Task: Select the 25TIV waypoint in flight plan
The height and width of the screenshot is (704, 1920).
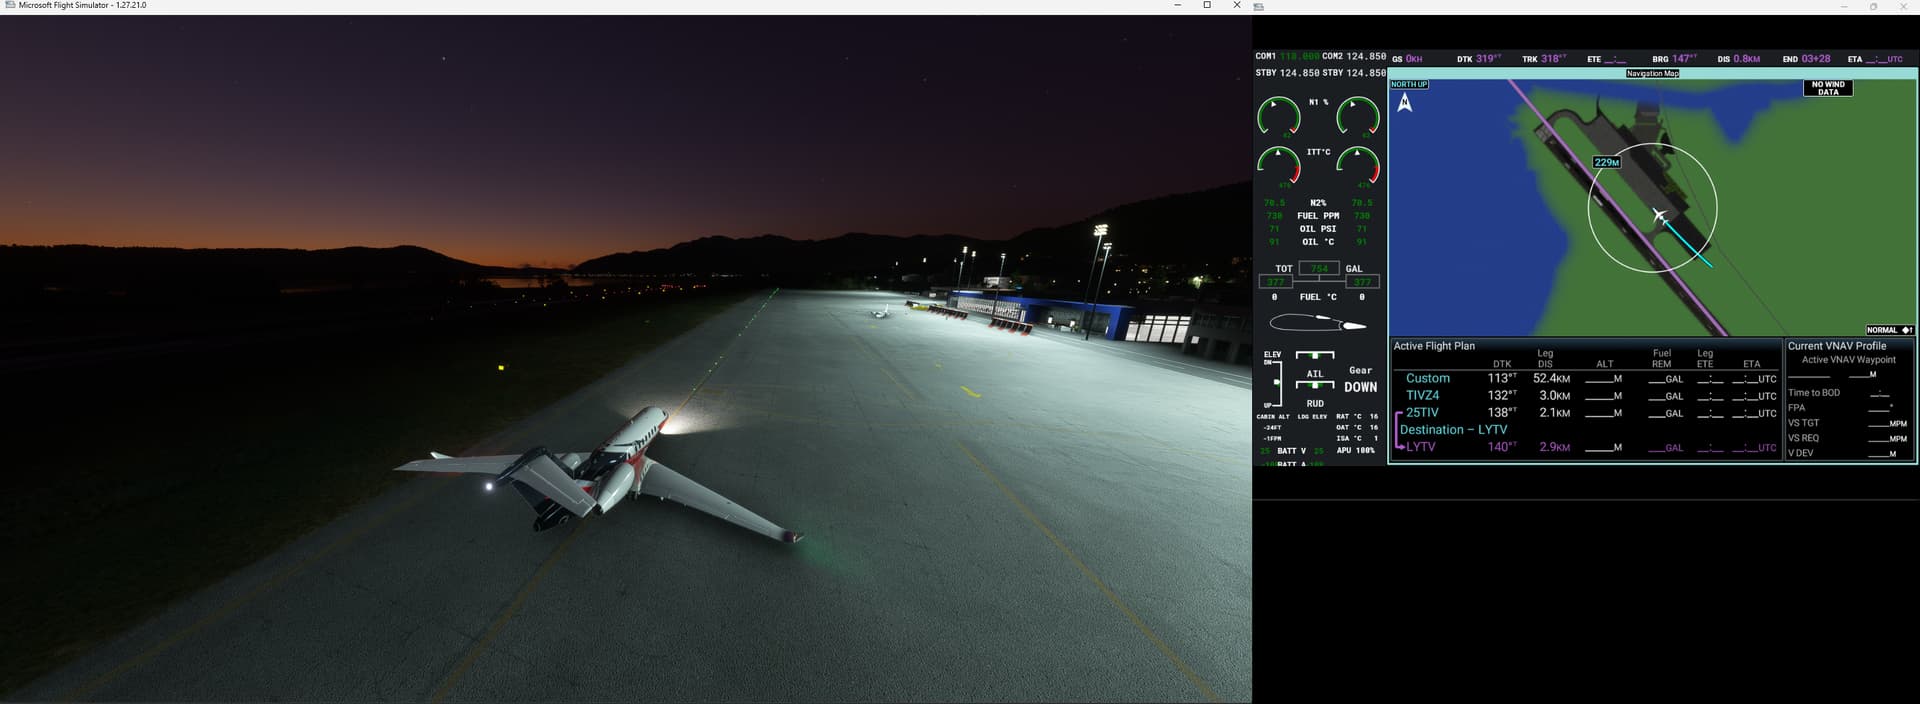Action: click(x=1422, y=413)
